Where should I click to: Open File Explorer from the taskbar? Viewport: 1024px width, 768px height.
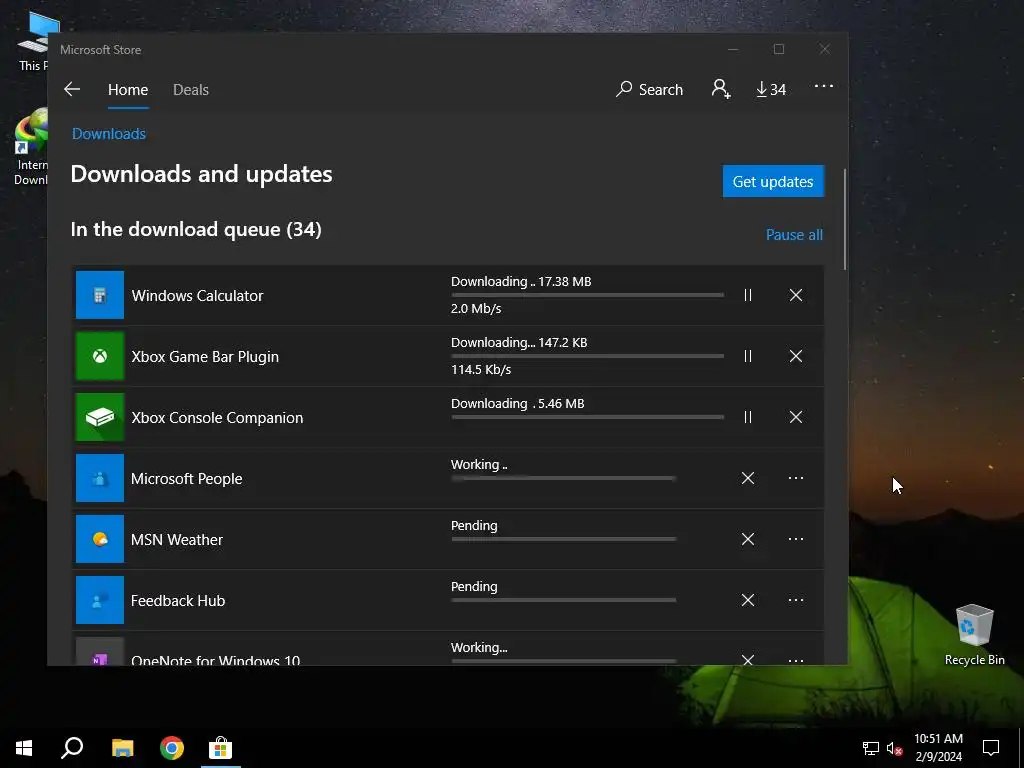click(x=122, y=748)
